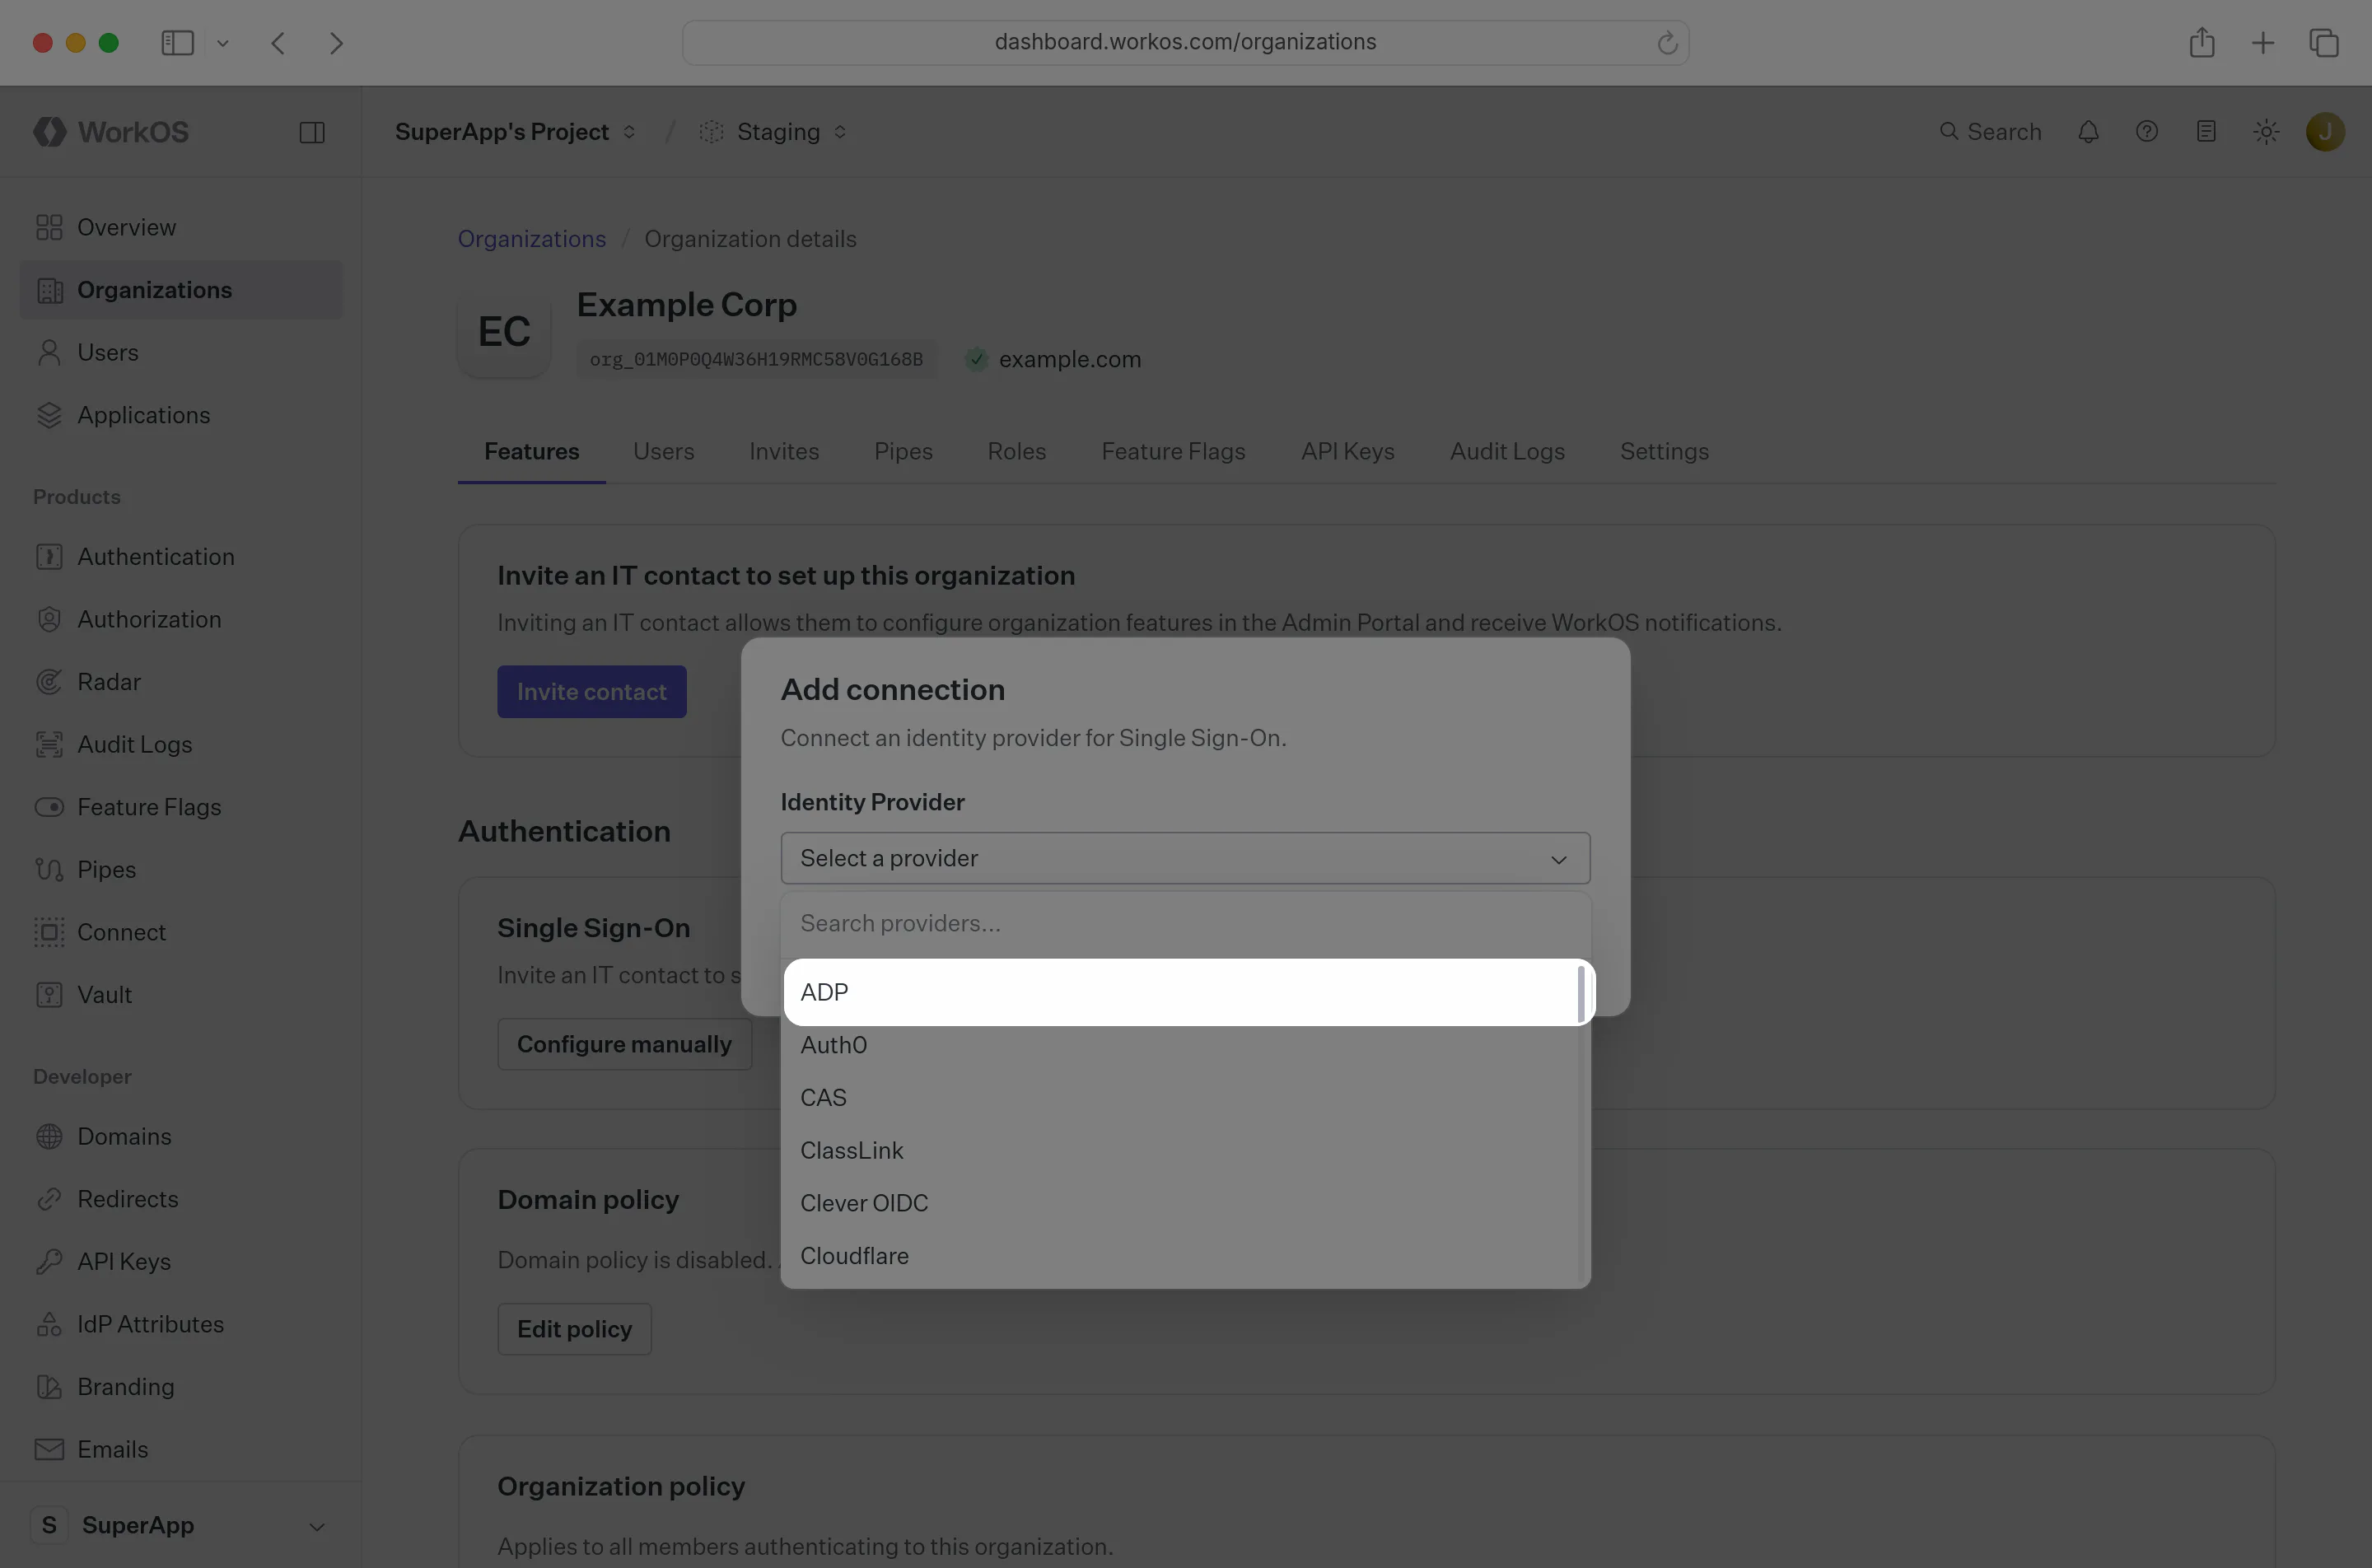Open Feature Flags in sidebar
Viewport: 2372px width, 1568px height.
click(181, 807)
